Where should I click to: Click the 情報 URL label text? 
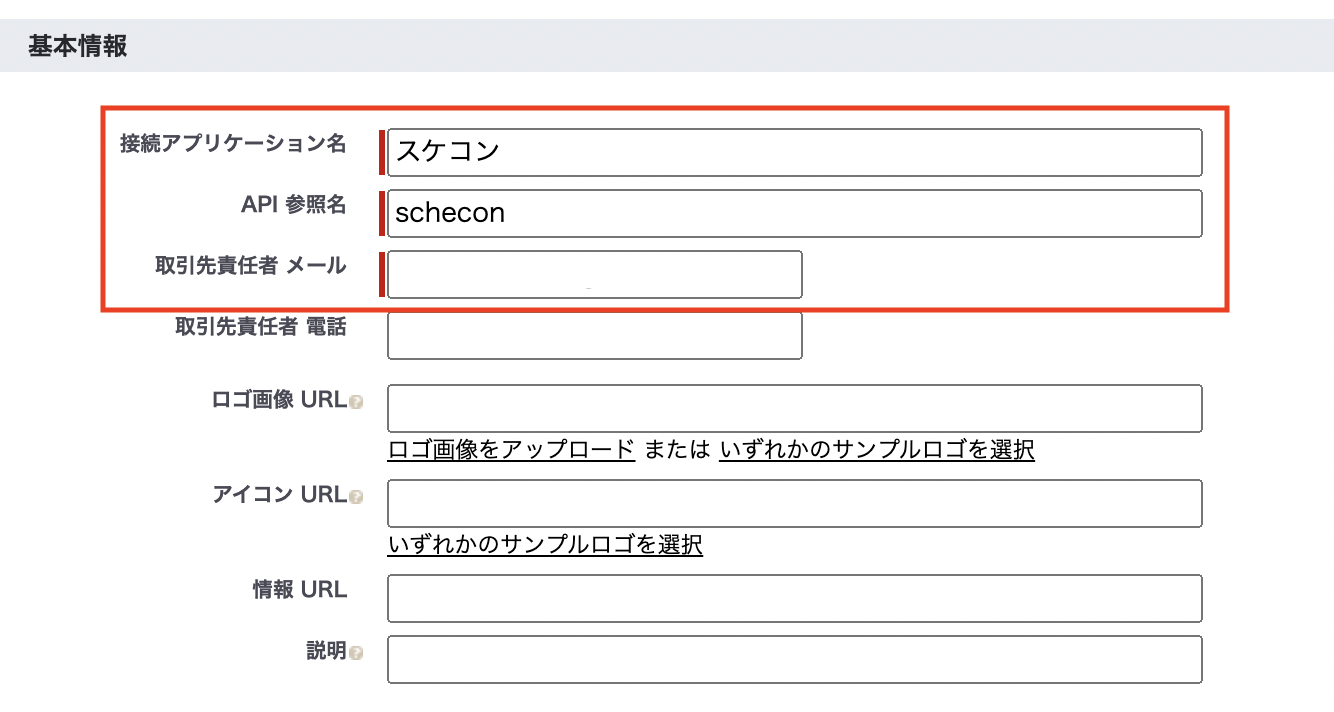pyautogui.click(x=299, y=590)
